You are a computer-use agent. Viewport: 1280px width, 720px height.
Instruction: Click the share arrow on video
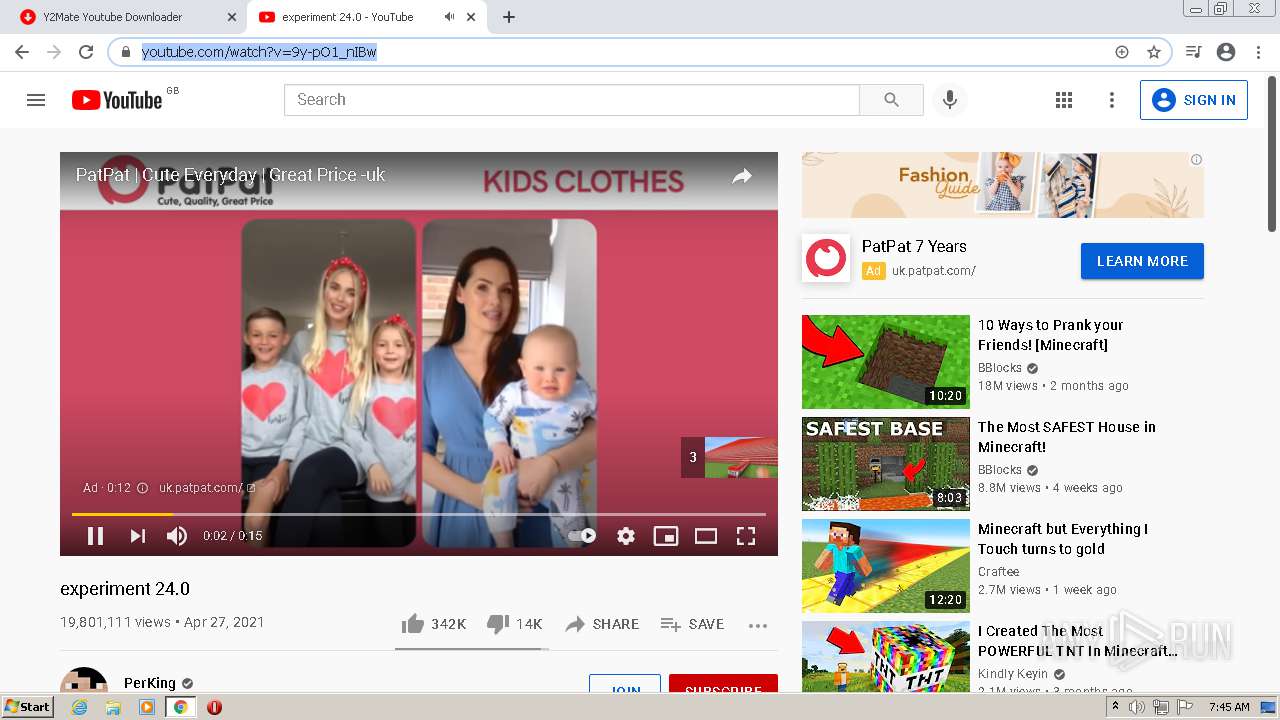click(742, 176)
